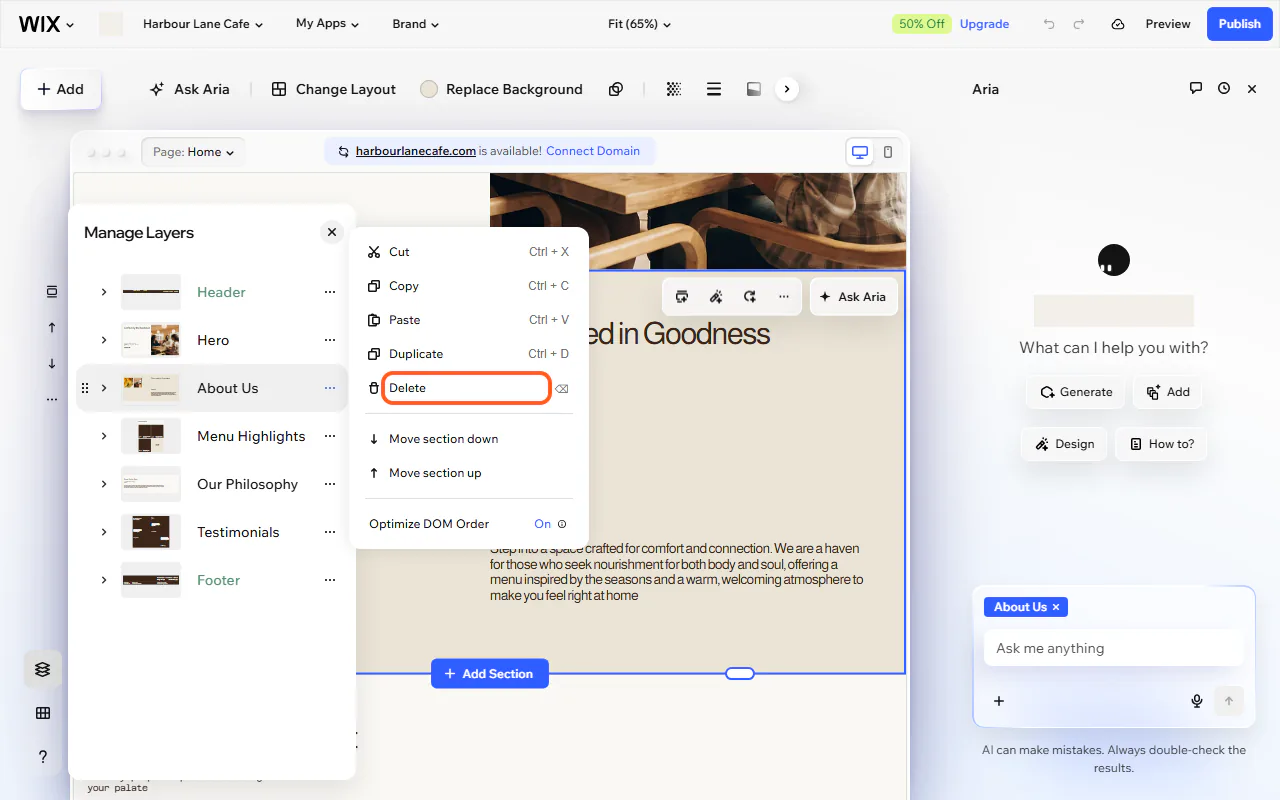Click the Generate suggestion in Aria
This screenshot has width=1280, height=800.
[x=1076, y=392]
